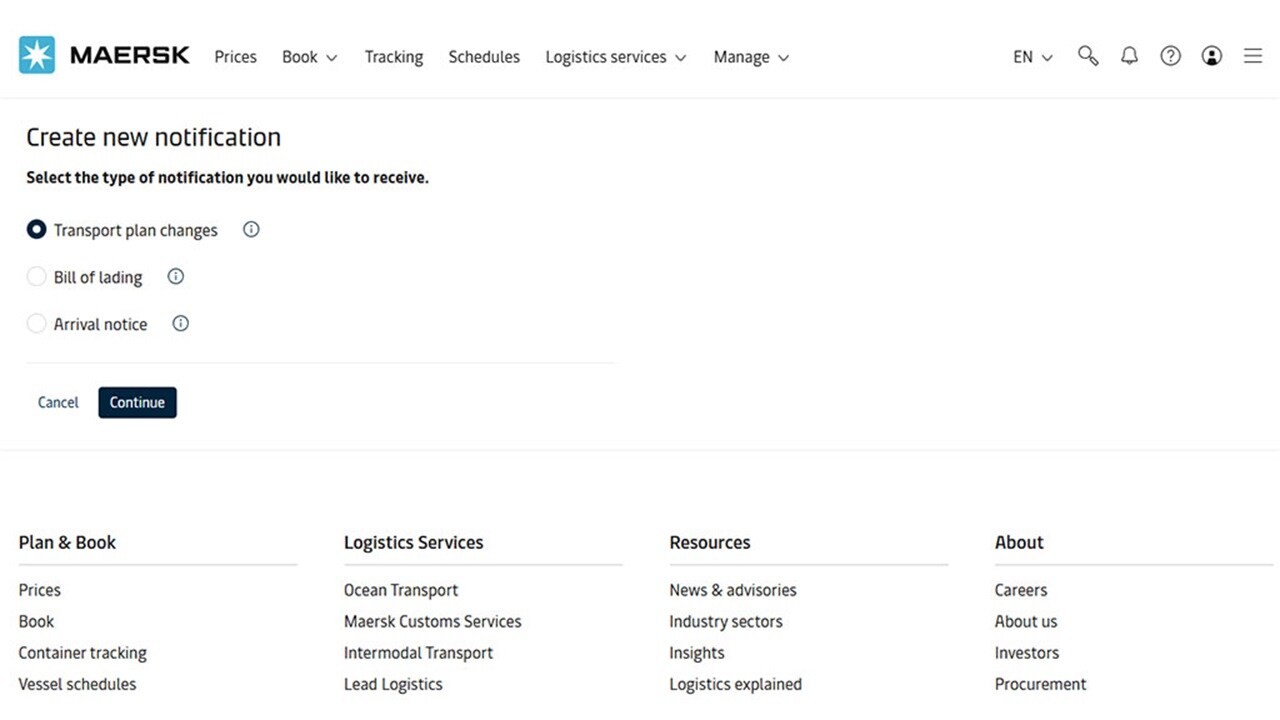Click the Maersk star logo
The image size is (1280, 720).
coord(36,54)
